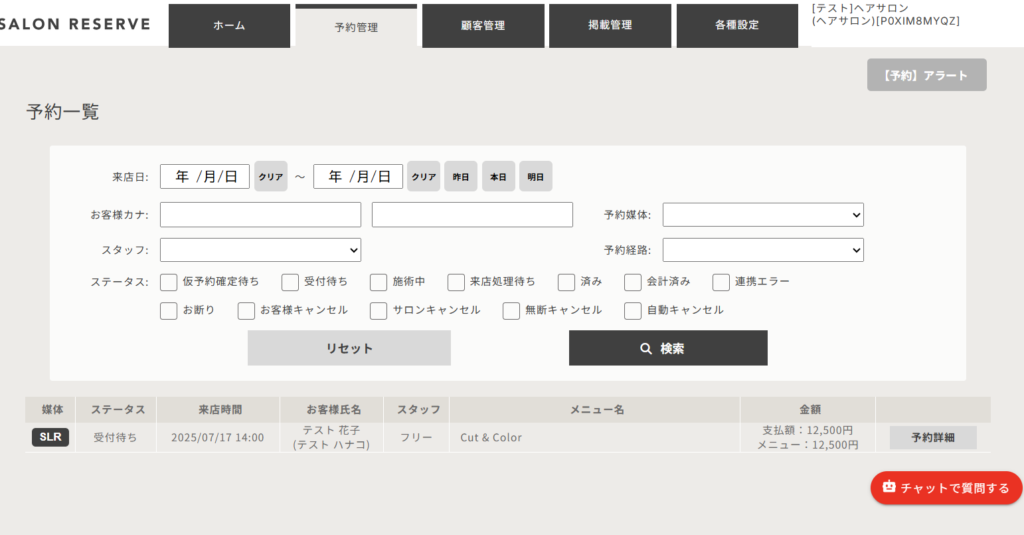This screenshot has height=535, width=1024.
Task: Clear the start visit date field
Action: click(270, 177)
